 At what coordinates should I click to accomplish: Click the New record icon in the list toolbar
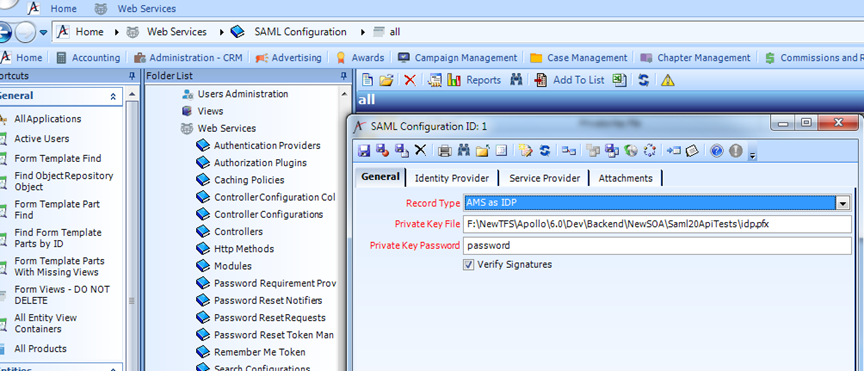pos(367,80)
